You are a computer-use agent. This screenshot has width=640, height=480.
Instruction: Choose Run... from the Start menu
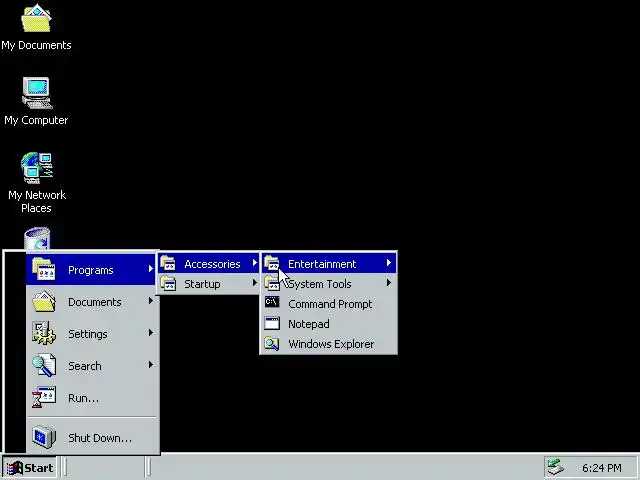pos(91,398)
